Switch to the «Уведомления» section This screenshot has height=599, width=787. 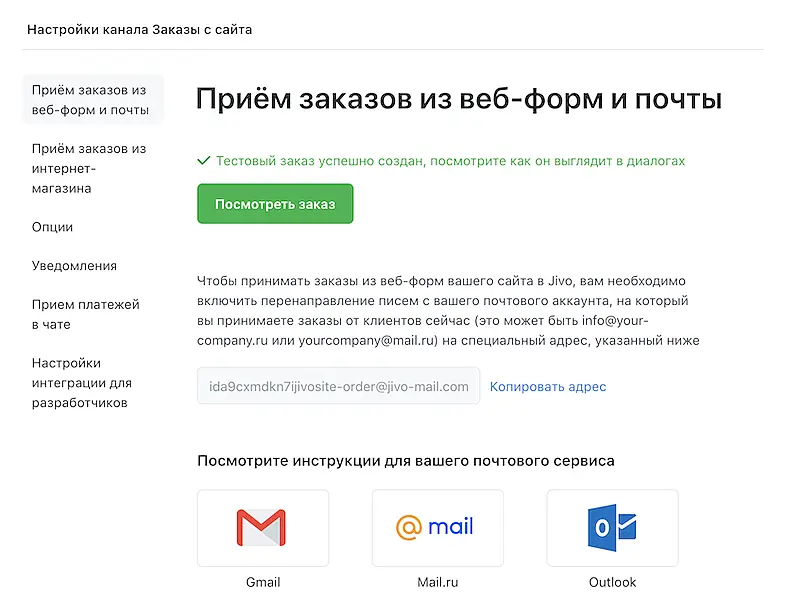[x=74, y=266]
